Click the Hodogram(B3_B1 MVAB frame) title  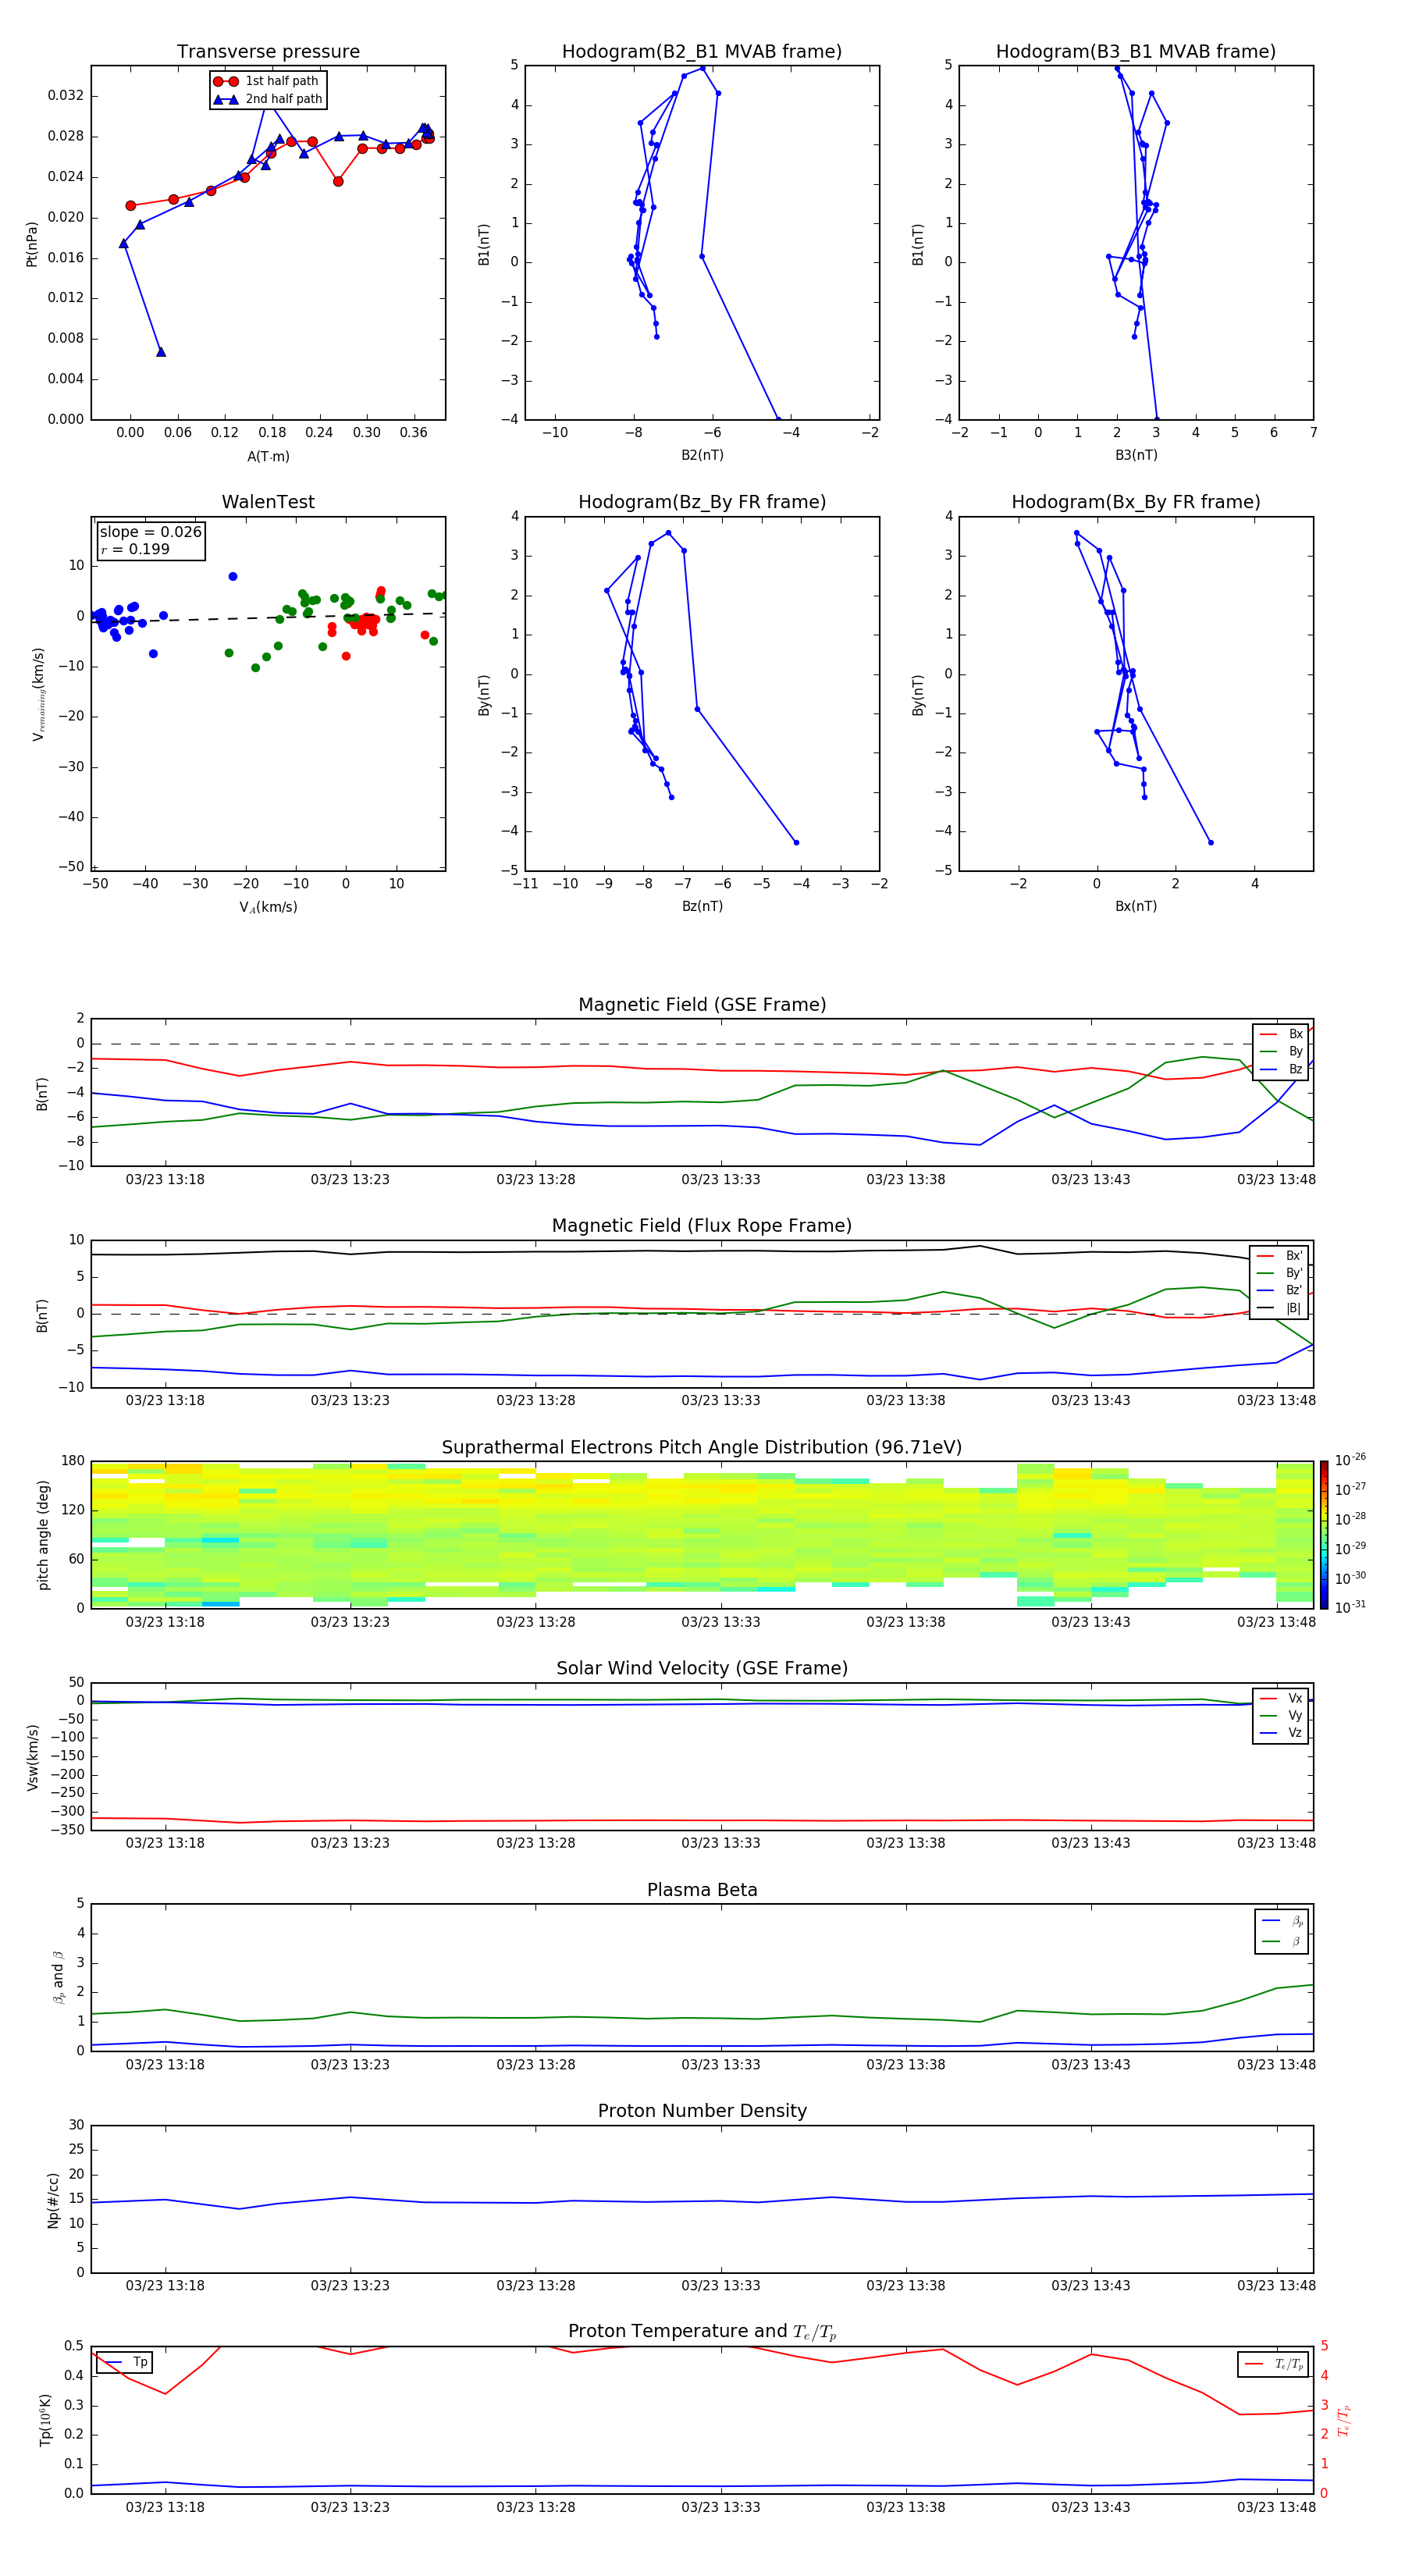(1136, 51)
